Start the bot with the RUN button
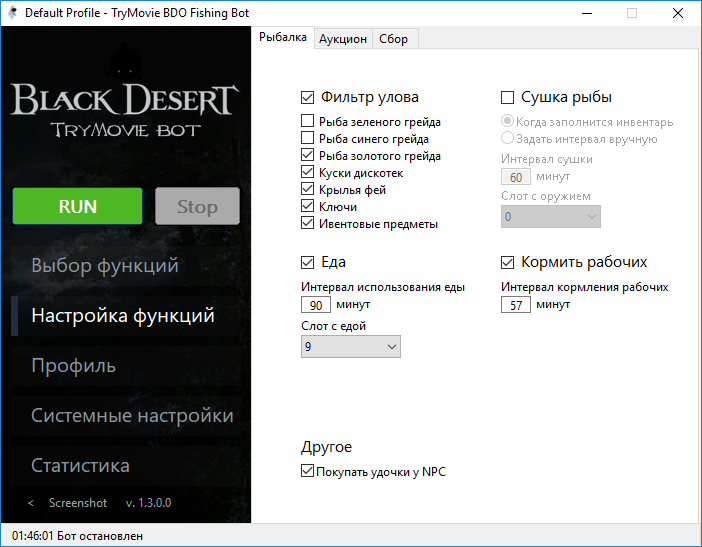The height and width of the screenshot is (547, 702). 77,206
